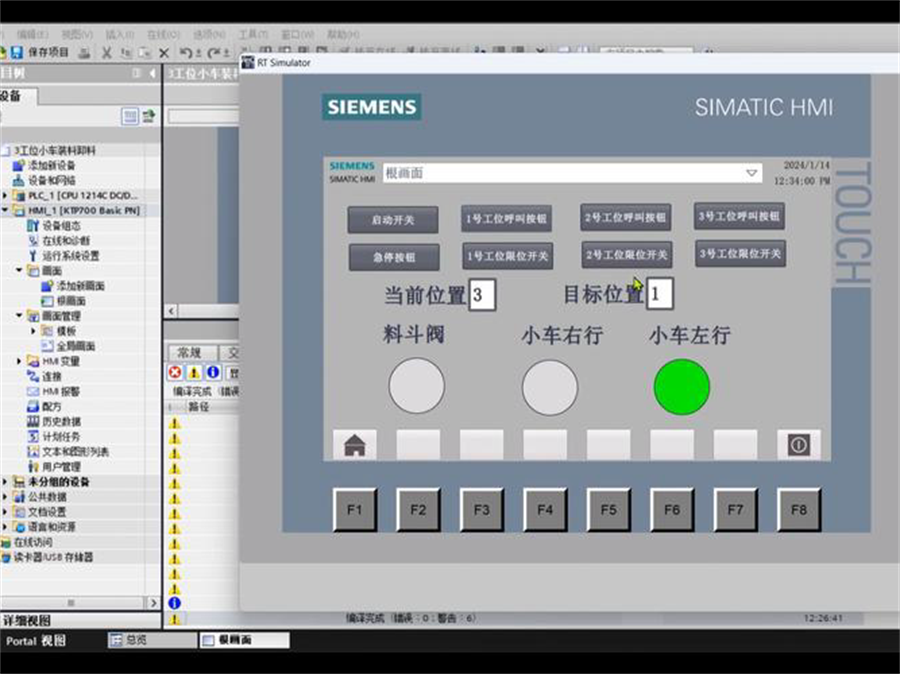Image resolution: width=900 pixels, height=674 pixels.
Task: Click the 目标位置 value field
Action: [x=660, y=294]
